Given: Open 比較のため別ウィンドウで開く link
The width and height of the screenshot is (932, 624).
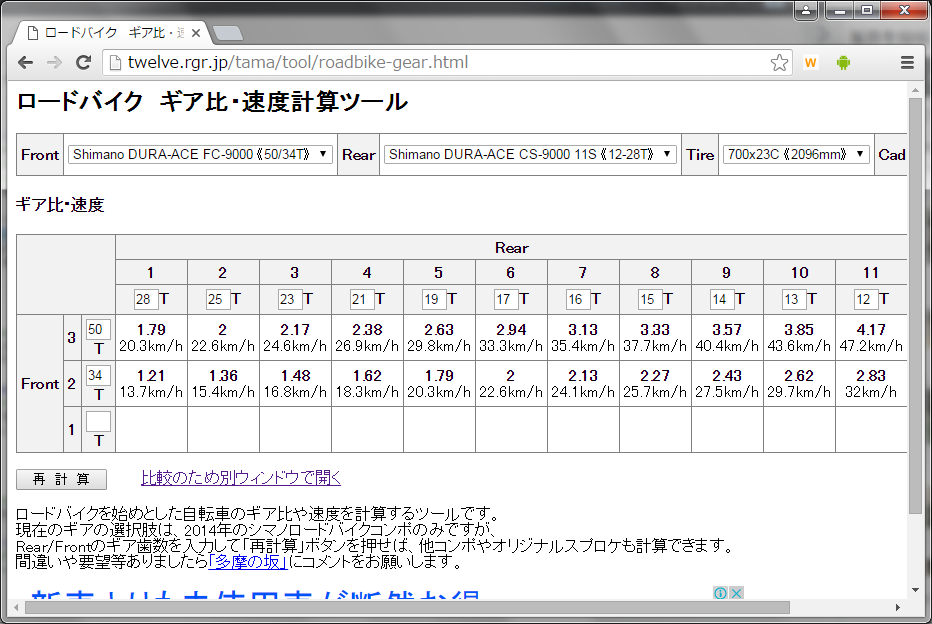Looking at the screenshot, I should tap(241, 478).
